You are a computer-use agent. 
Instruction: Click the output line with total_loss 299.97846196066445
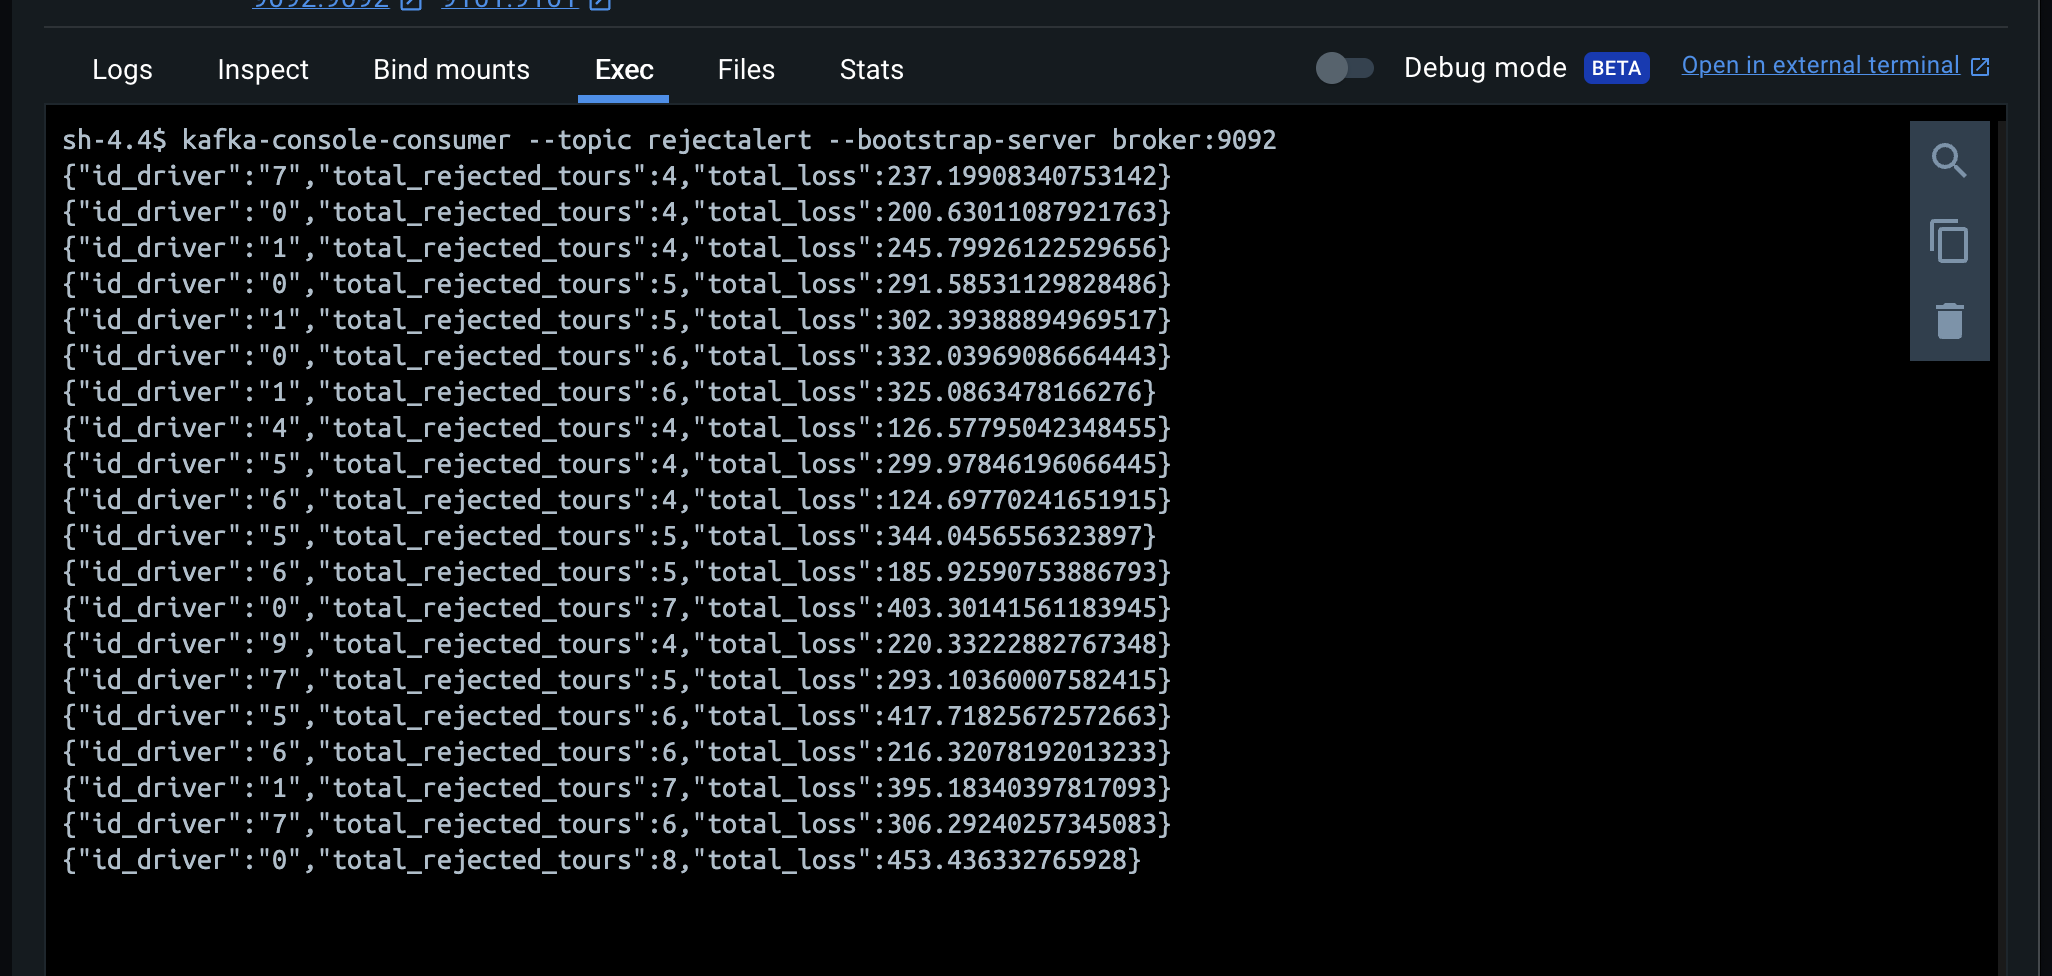coord(616,464)
